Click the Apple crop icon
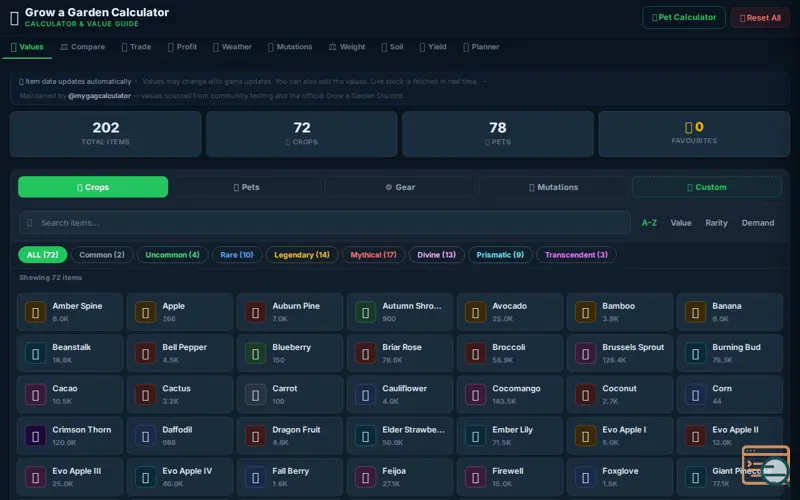The width and height of the screenshot is (800, 500). click(145, 312)
